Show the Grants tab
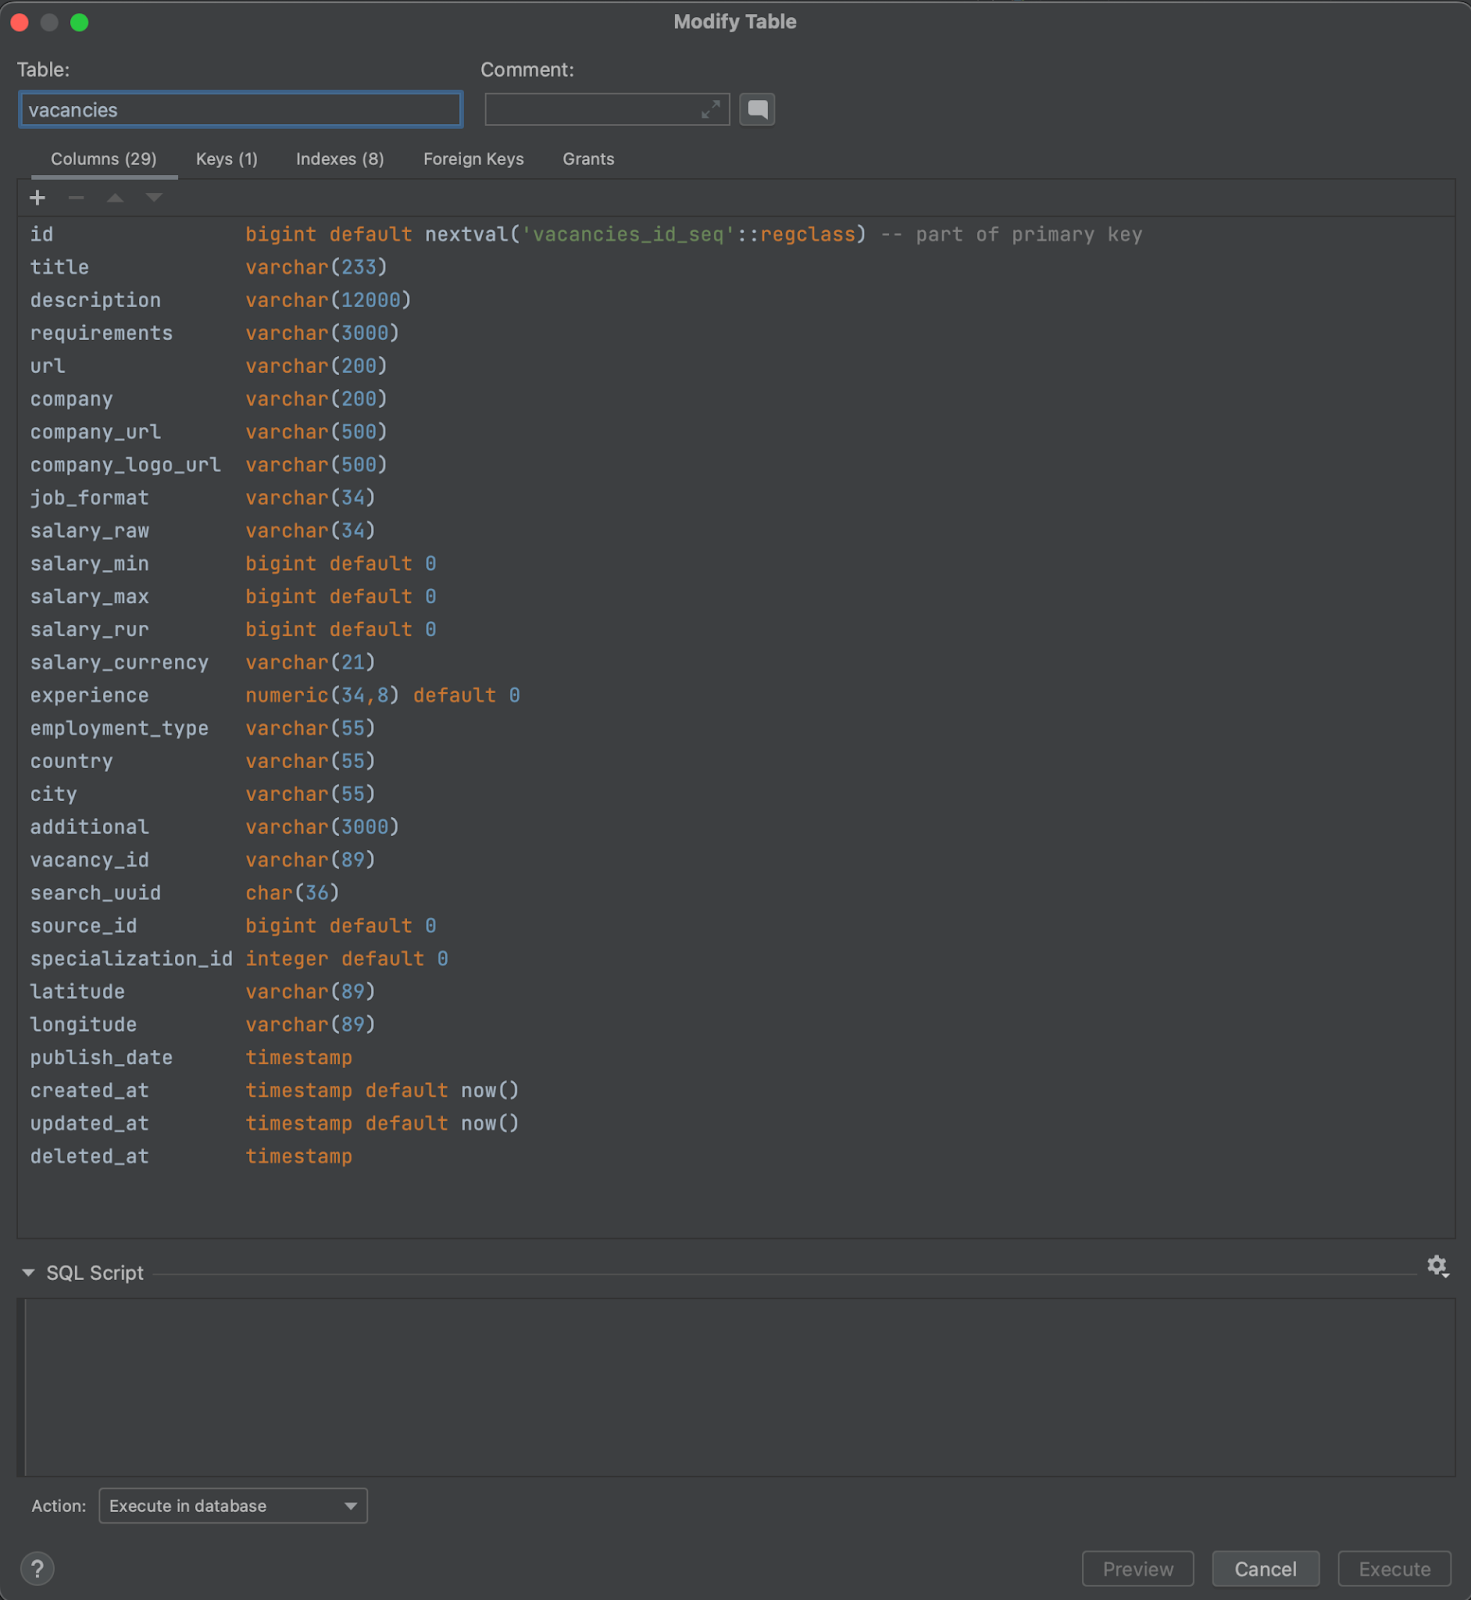The image size is (1471, 1600). coord(588,159)
